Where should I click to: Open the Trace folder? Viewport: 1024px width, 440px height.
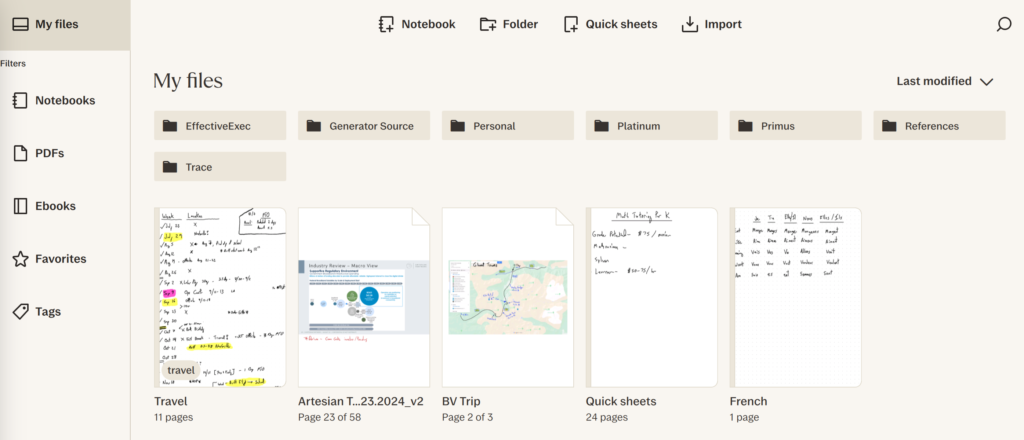coord(220,167)
